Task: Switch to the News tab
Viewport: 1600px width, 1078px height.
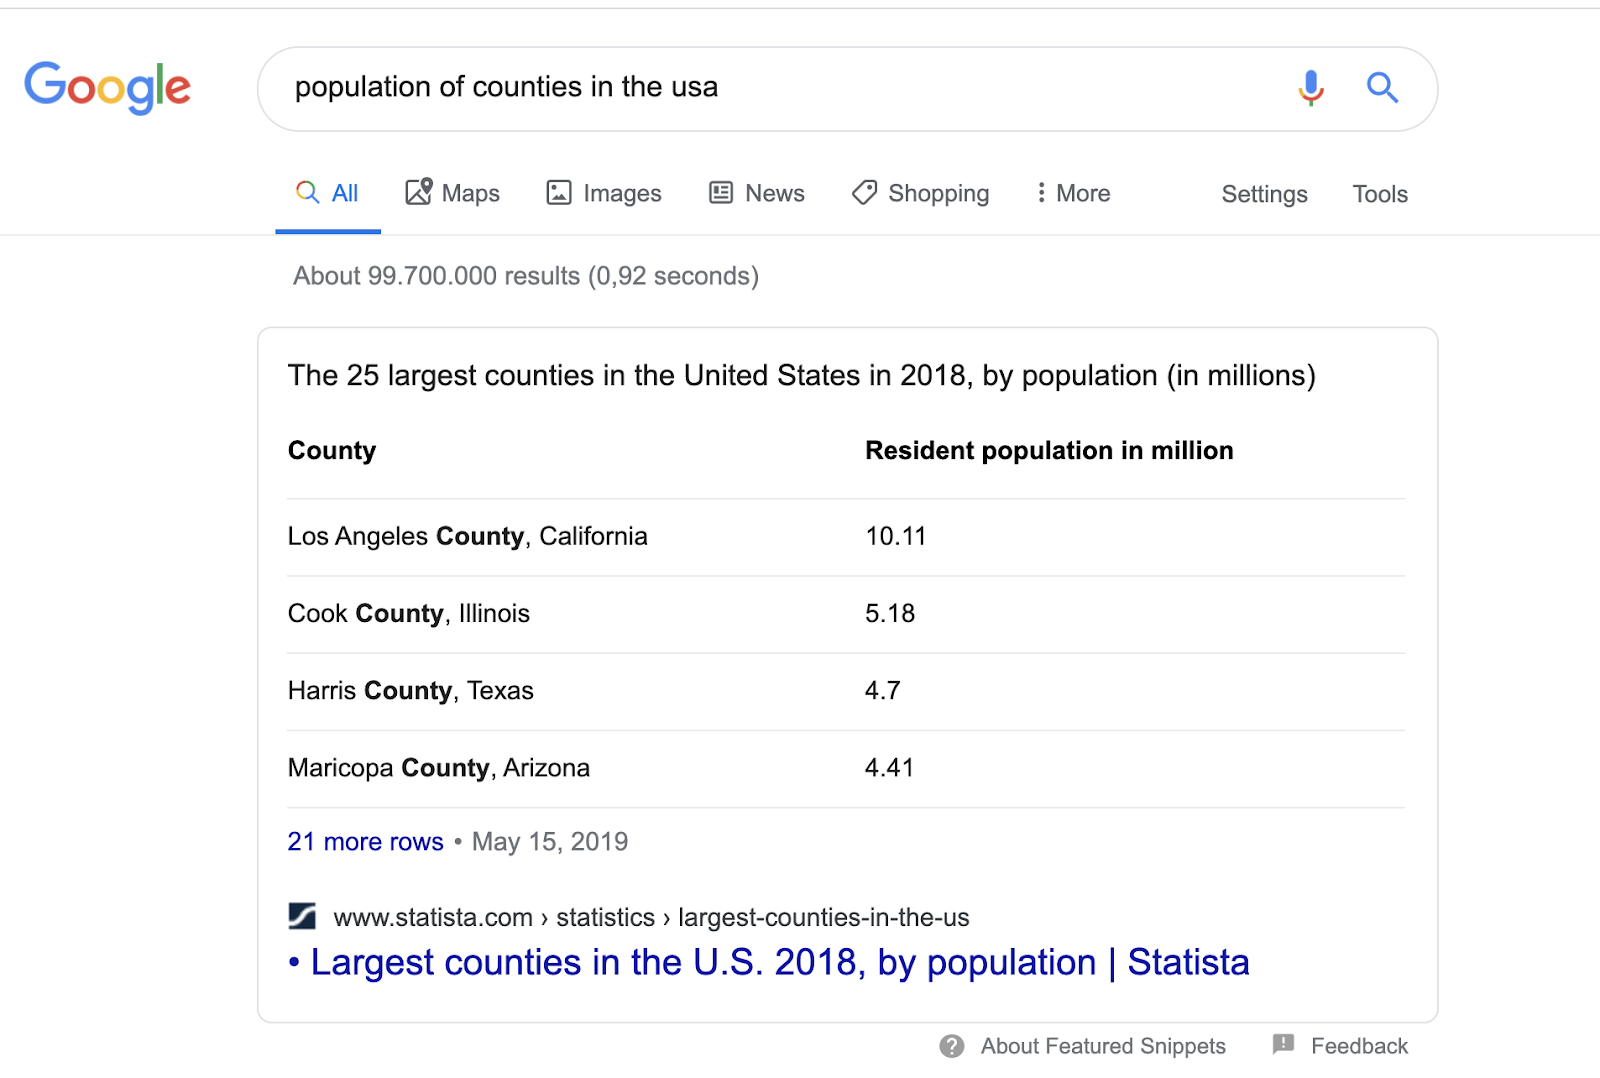Action: pyautogui.click(x=757, y=193)
